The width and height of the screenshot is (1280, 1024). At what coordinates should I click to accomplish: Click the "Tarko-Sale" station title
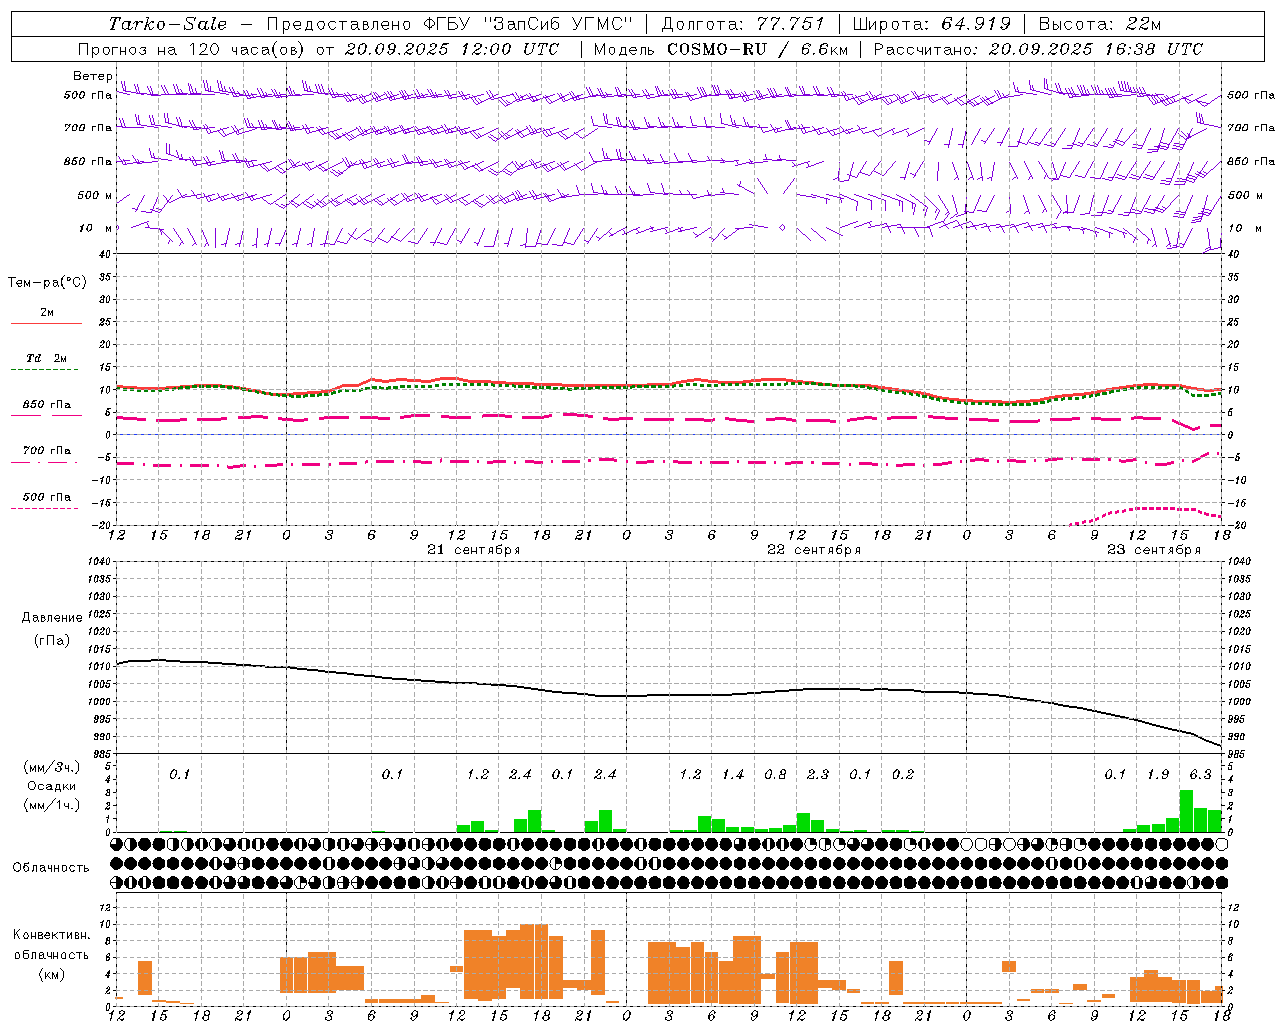click(167, 24)
